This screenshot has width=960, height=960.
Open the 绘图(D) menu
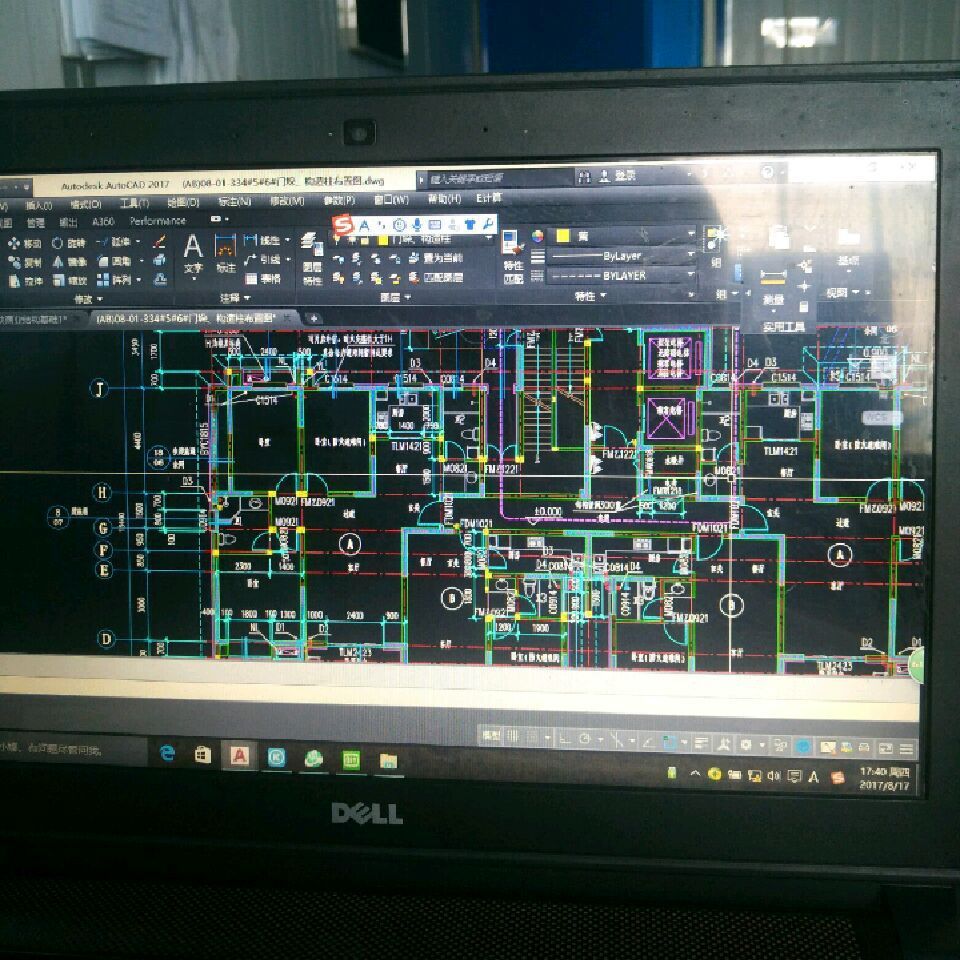[184, 203]
